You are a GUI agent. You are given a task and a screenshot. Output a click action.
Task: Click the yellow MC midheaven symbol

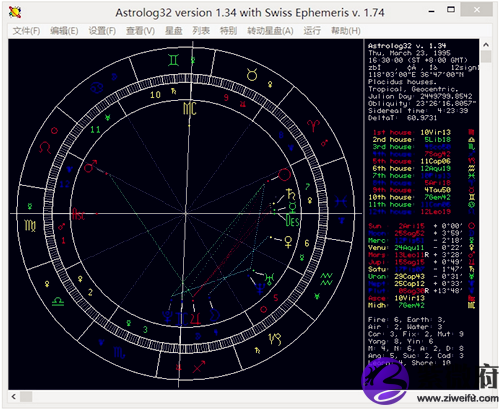pyautogui.click(x=190, y=109)
